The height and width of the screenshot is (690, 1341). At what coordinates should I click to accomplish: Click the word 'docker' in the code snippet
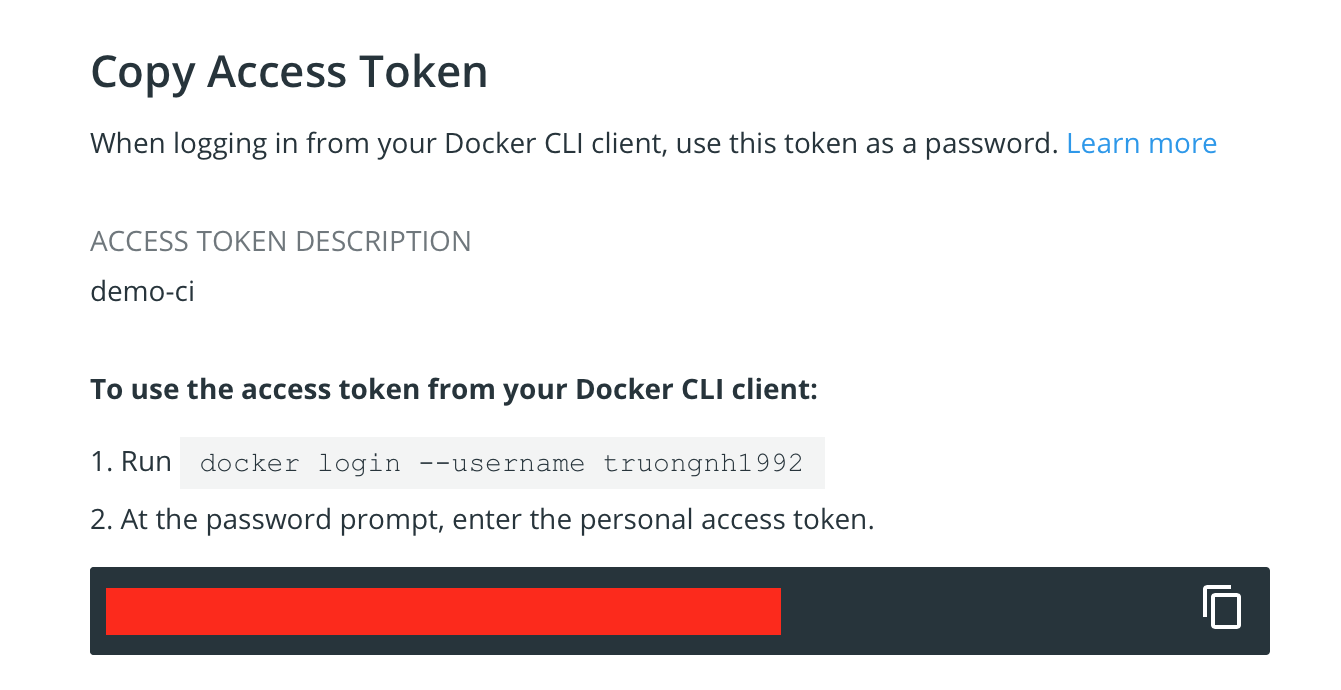[249, 464]
